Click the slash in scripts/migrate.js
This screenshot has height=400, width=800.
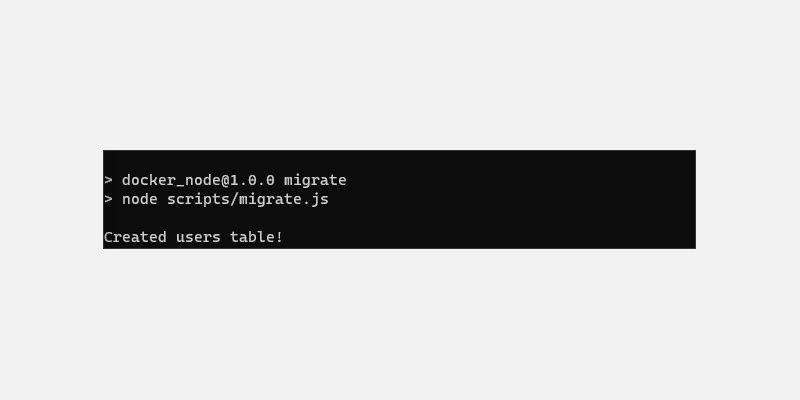234,199
